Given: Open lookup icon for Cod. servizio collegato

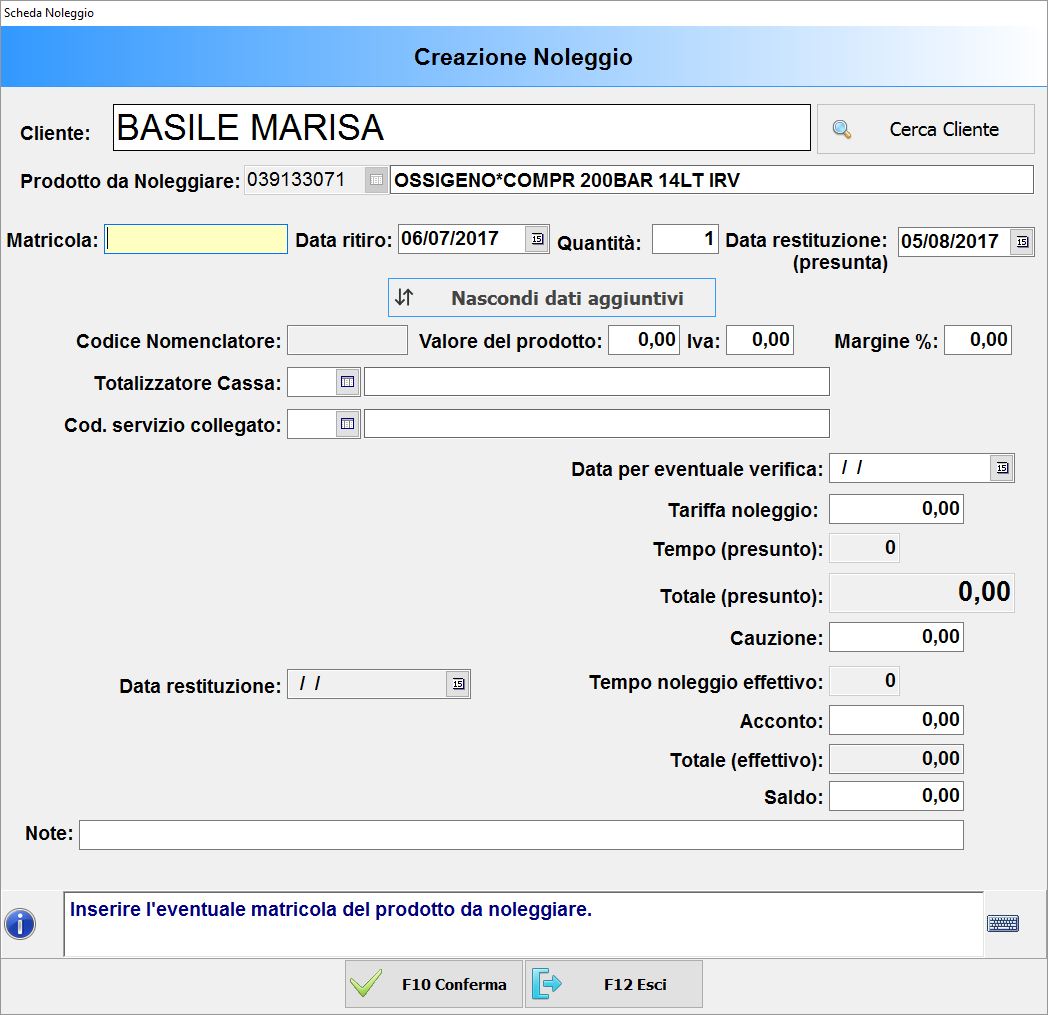Looking at the screenshot, I should (x=347, y=424).
